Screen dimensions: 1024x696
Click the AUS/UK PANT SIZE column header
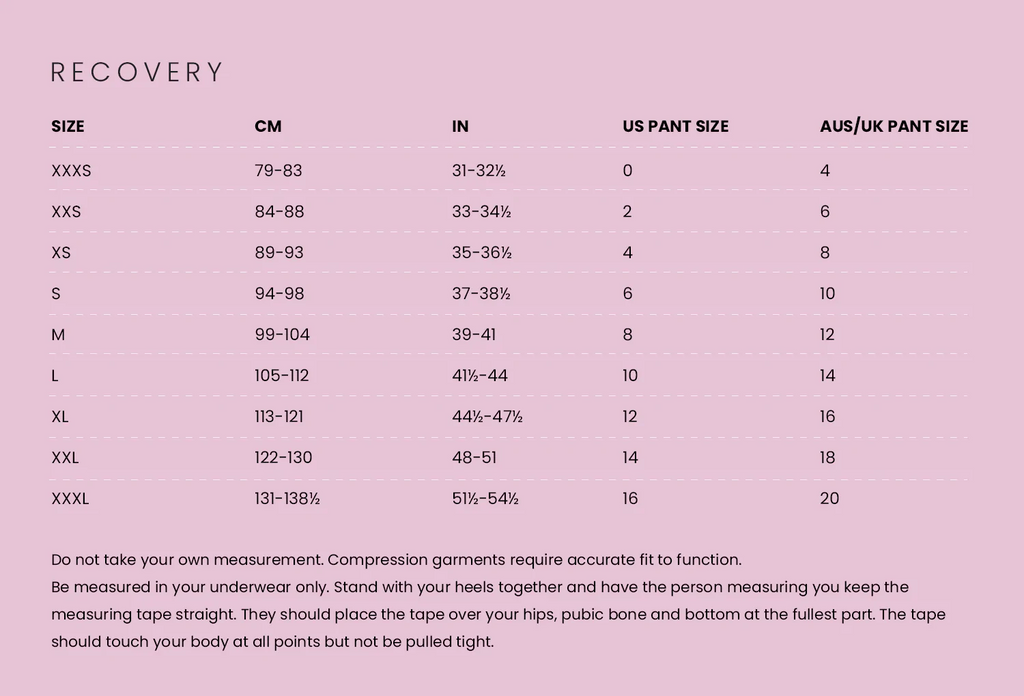tap(893, 126)
